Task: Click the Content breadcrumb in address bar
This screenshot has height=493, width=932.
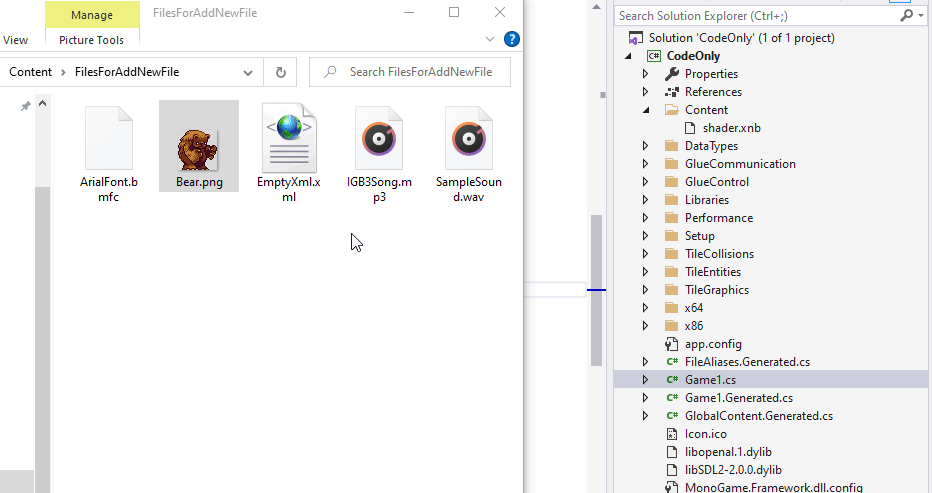Action: [x=30, y=72]
